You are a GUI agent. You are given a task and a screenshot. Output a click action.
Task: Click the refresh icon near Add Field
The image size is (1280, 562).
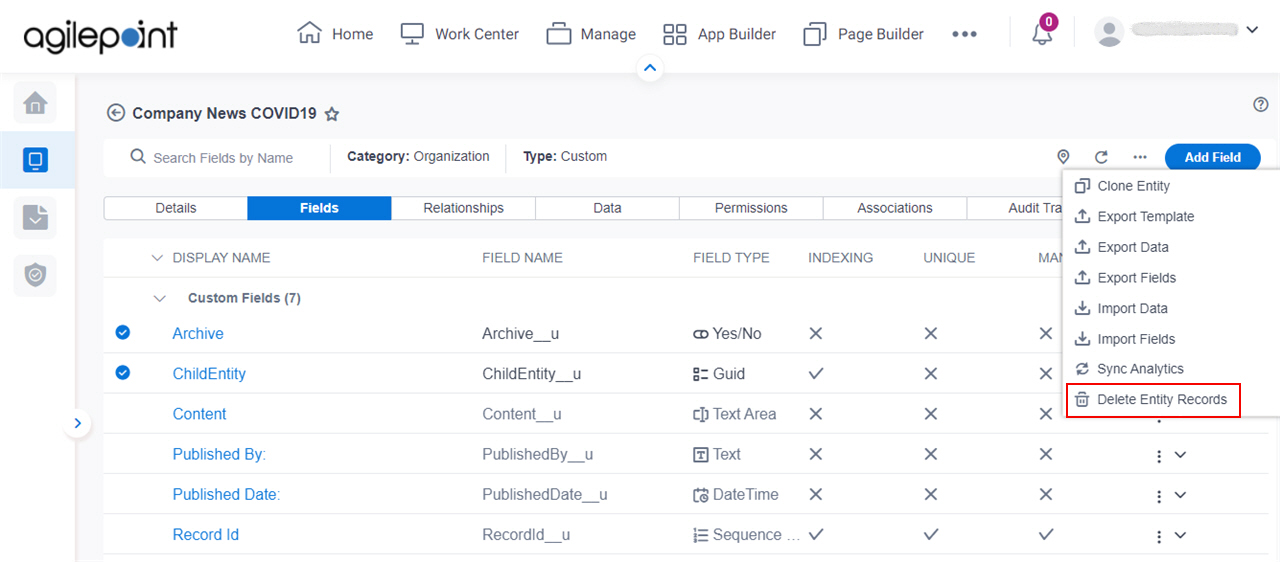click(x=1101, y=157)
